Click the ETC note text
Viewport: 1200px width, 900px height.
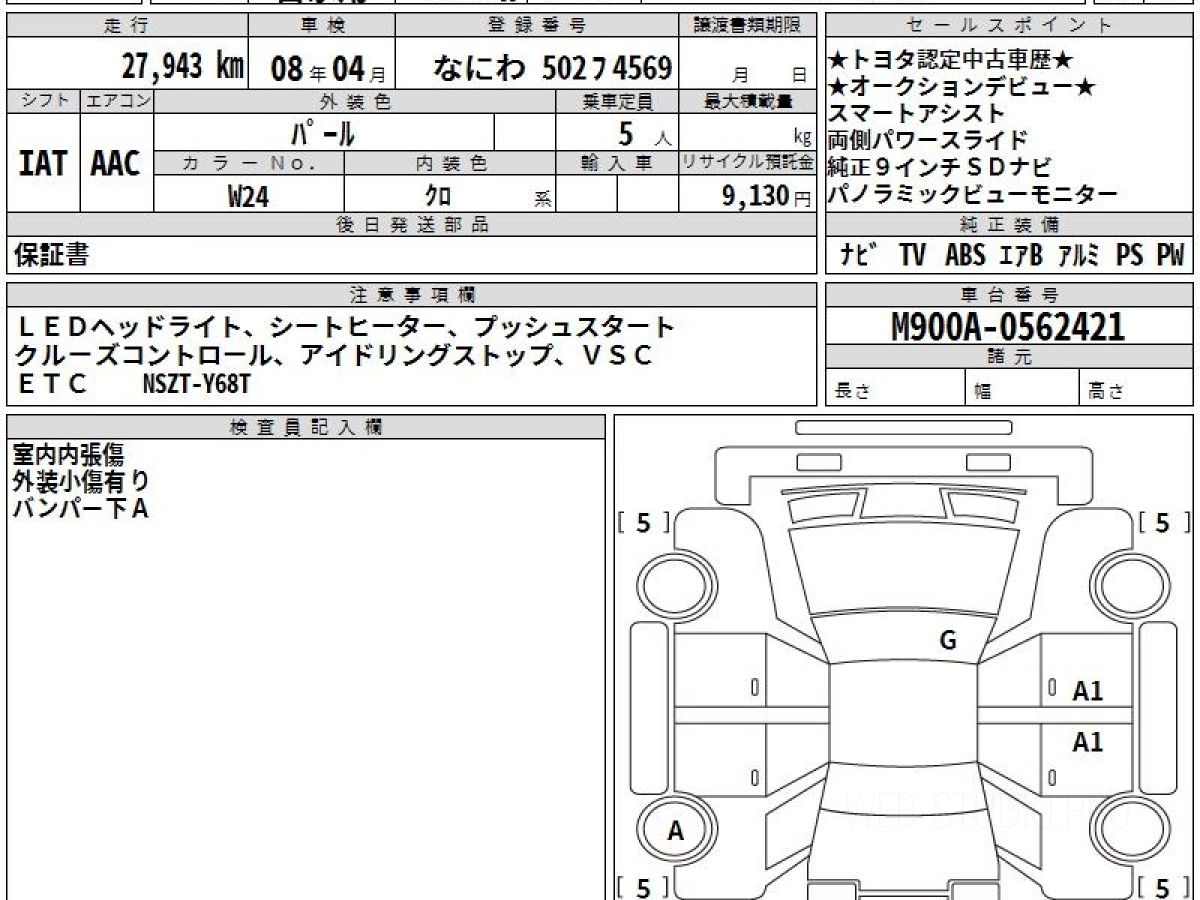(54, 382)
